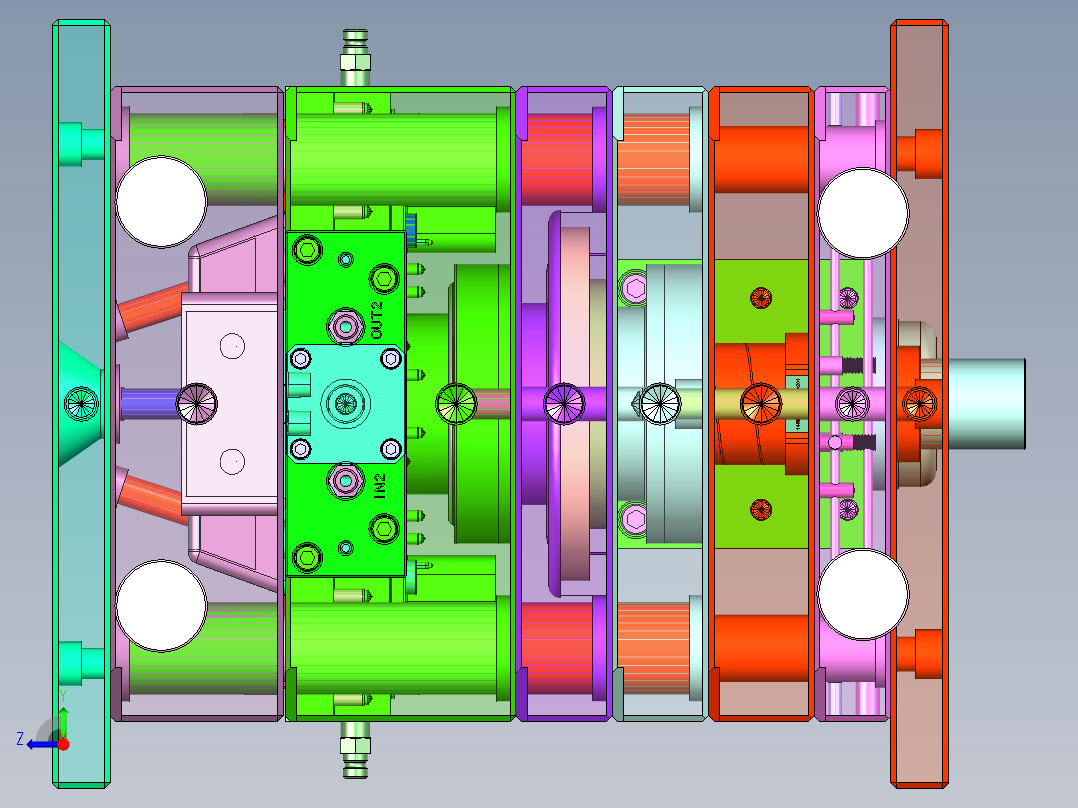Select the purple disc flange at center
The height and width of the screenshot is (808, 1078).
556,404
